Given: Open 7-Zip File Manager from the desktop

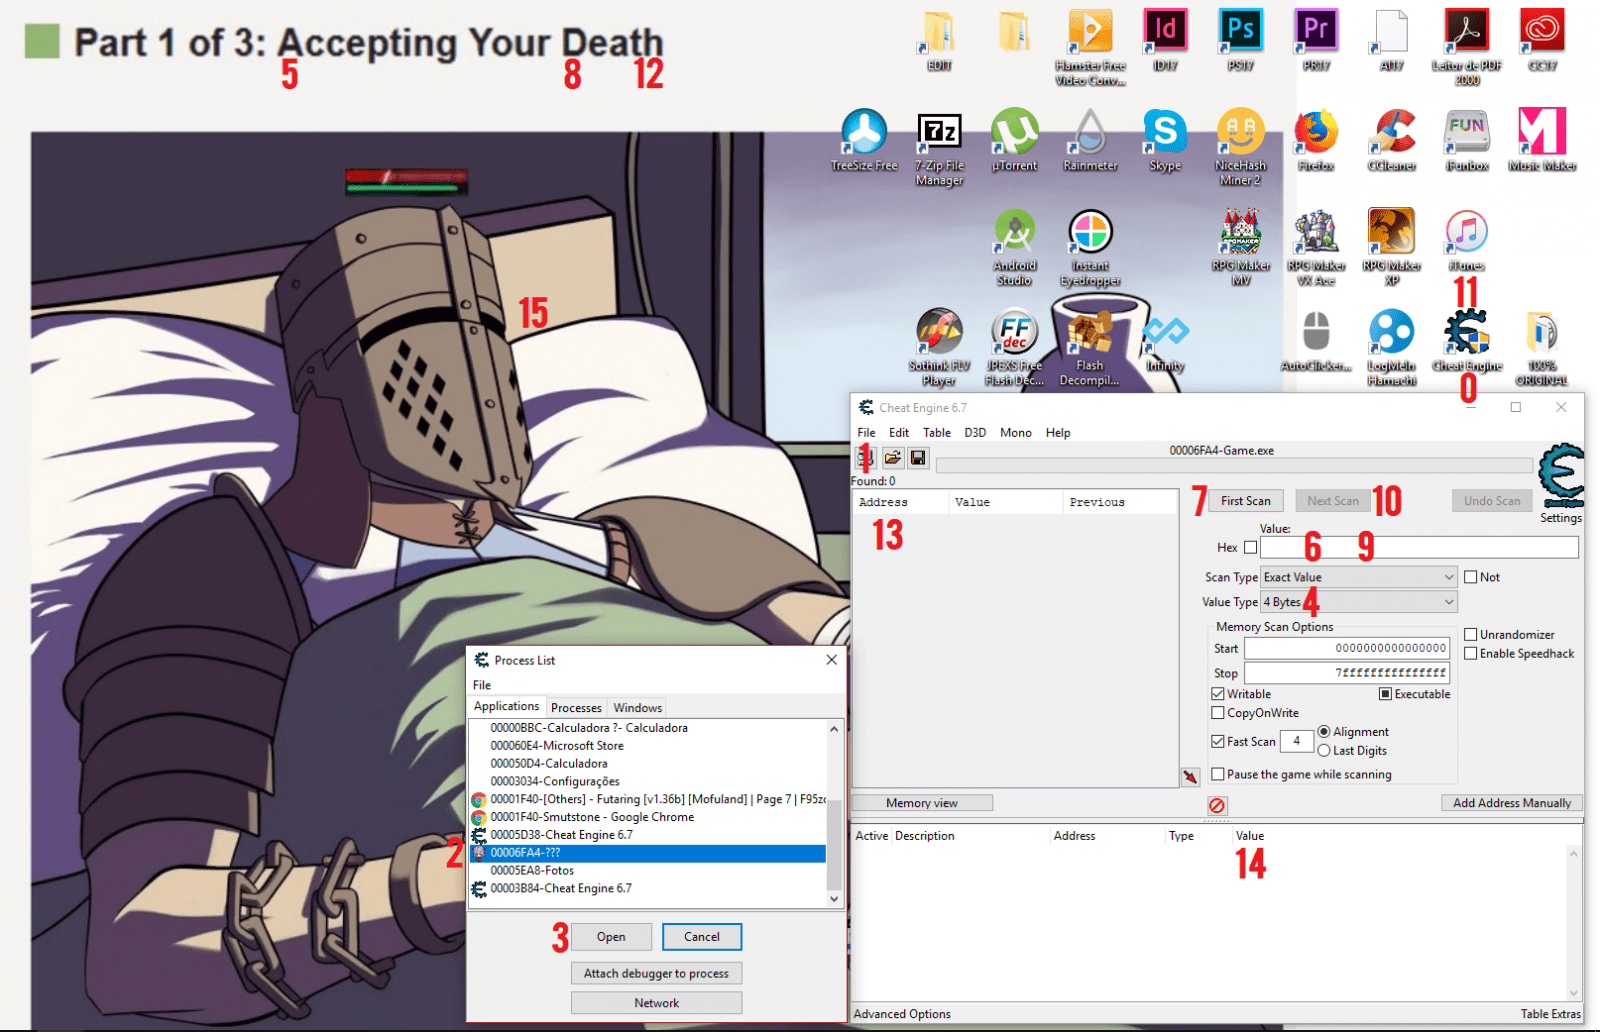Looking at the screenshot, I should click(940, 148).
